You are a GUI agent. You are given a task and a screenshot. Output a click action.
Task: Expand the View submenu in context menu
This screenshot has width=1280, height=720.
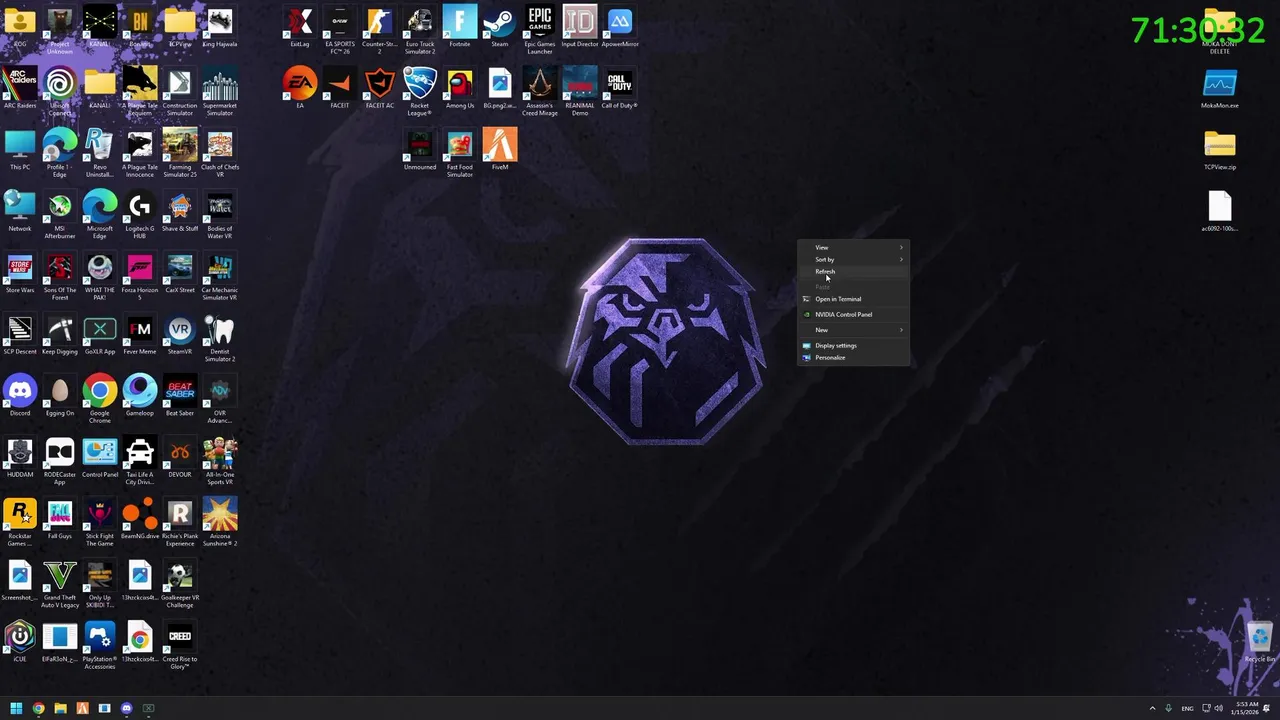(x=854, y=247)
